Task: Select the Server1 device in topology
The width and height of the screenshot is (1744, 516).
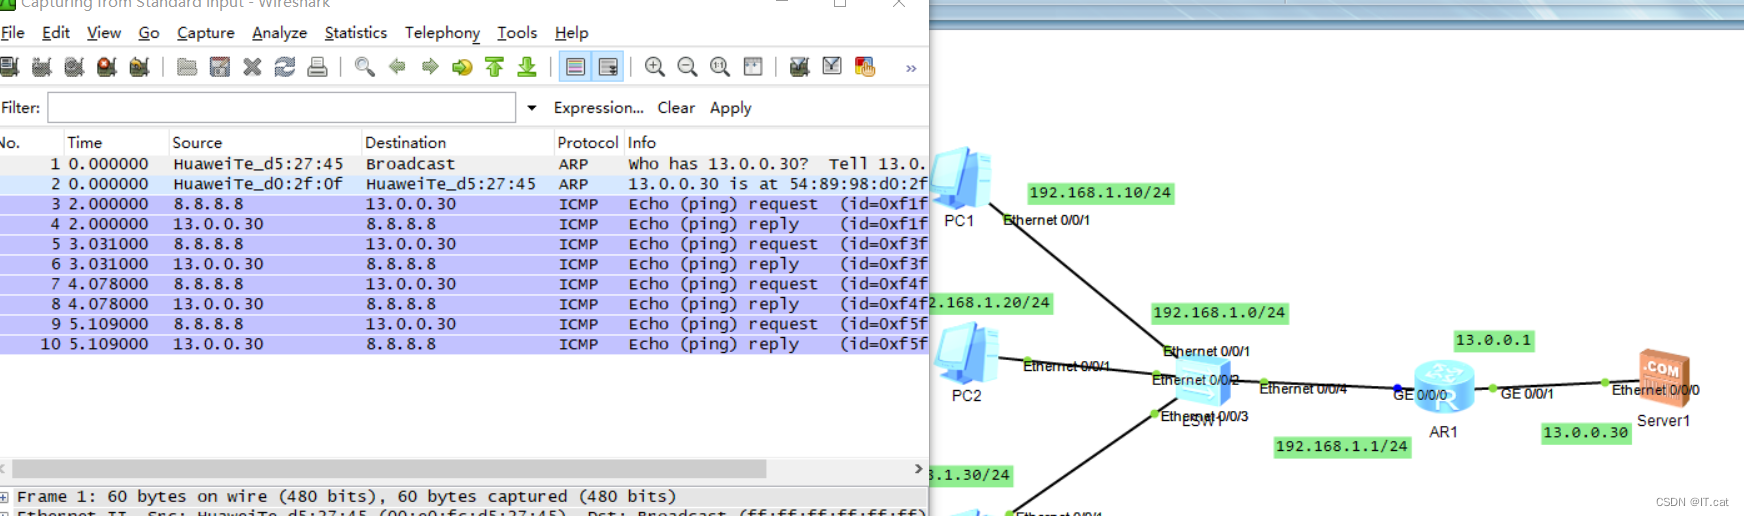Action: coord(1664,380)
